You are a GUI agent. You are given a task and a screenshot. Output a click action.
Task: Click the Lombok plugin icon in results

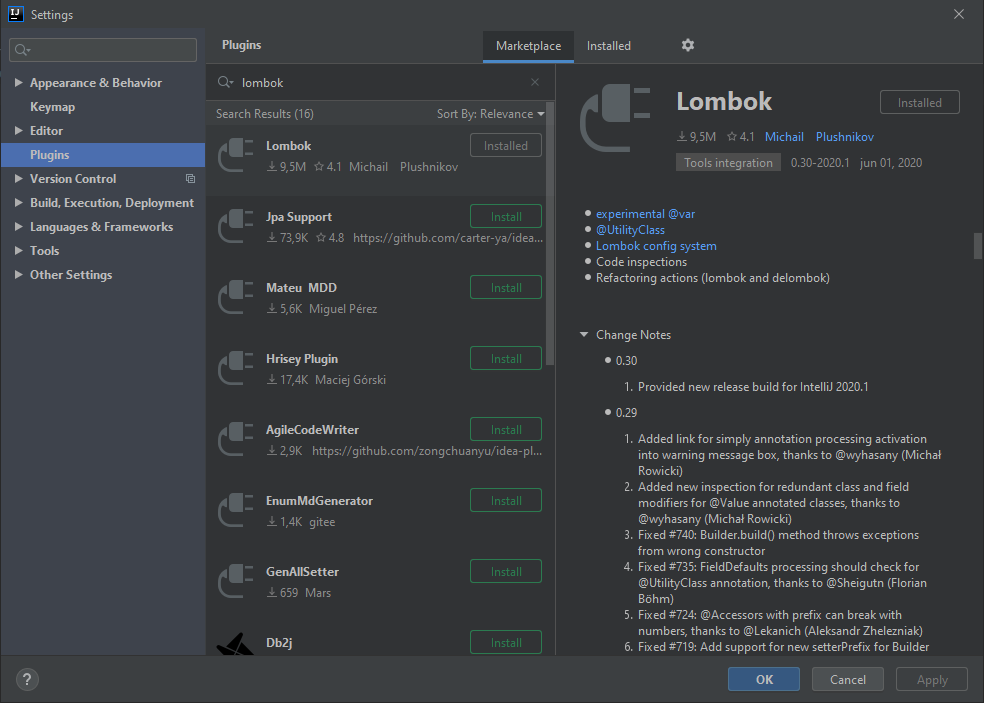(235, 155)
